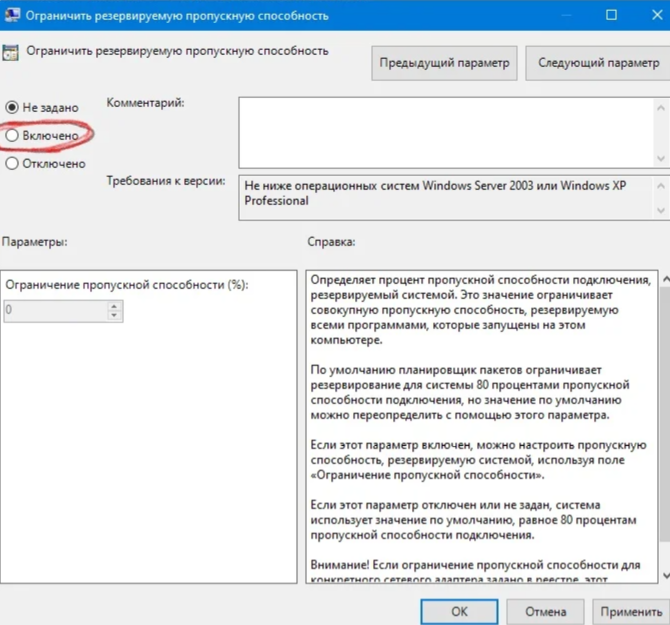Select the "Не задано" radio button

(x=12, y=107)
